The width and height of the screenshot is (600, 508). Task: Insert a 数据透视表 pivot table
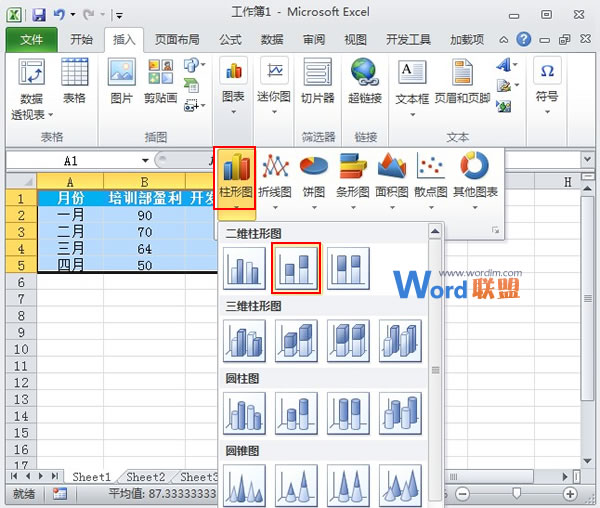33,89
